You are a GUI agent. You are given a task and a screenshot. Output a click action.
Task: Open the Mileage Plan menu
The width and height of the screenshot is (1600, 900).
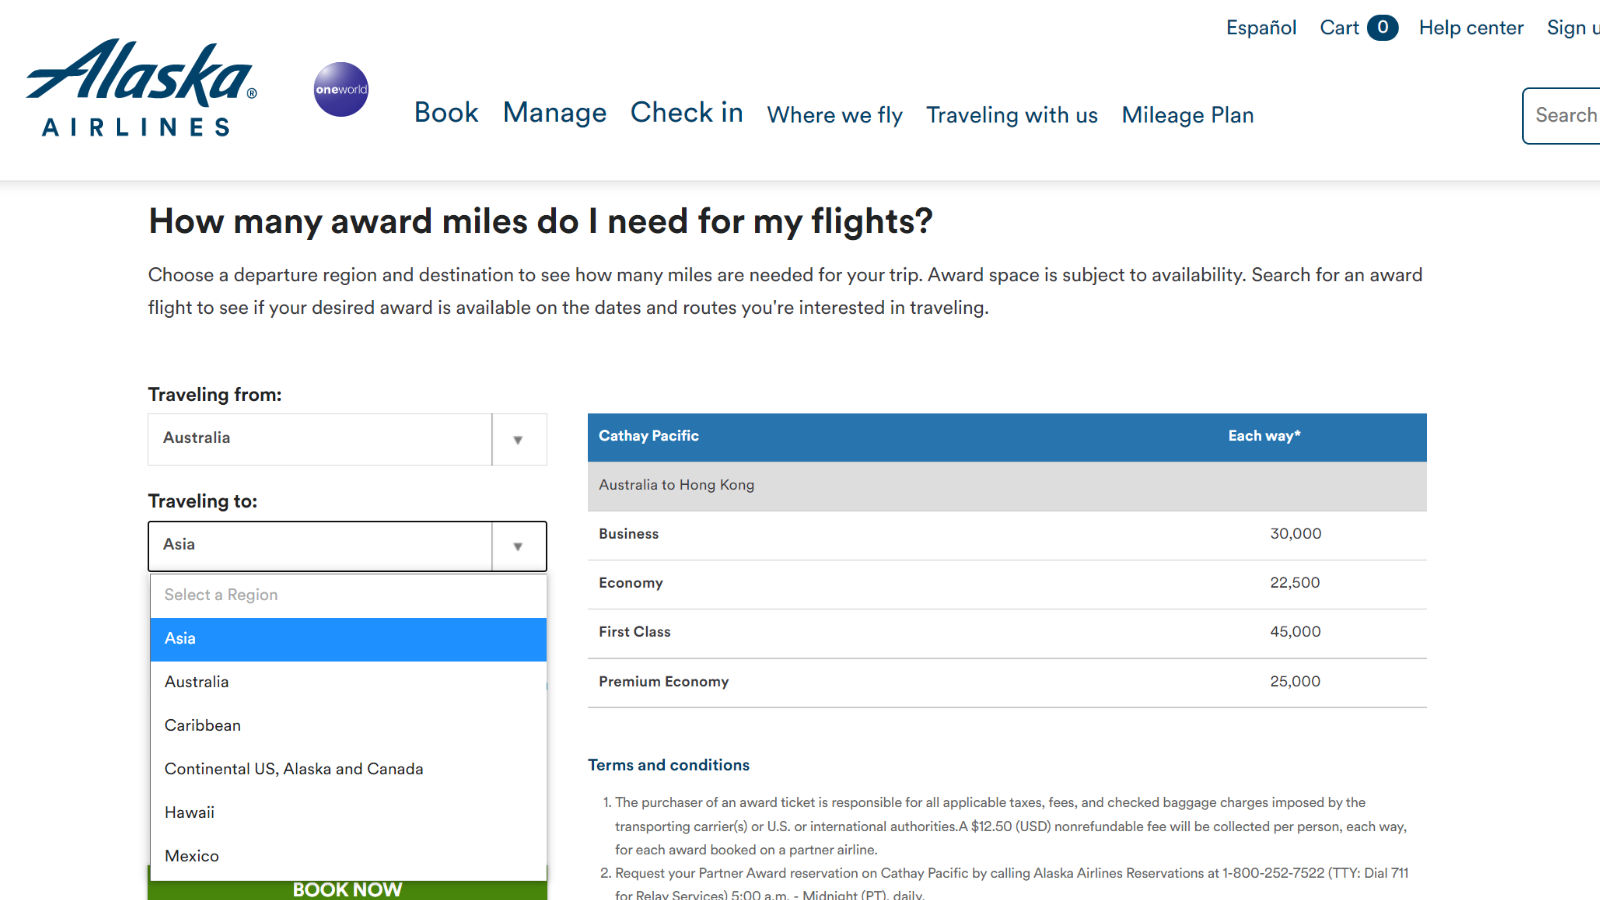(x=1187, y=115)
